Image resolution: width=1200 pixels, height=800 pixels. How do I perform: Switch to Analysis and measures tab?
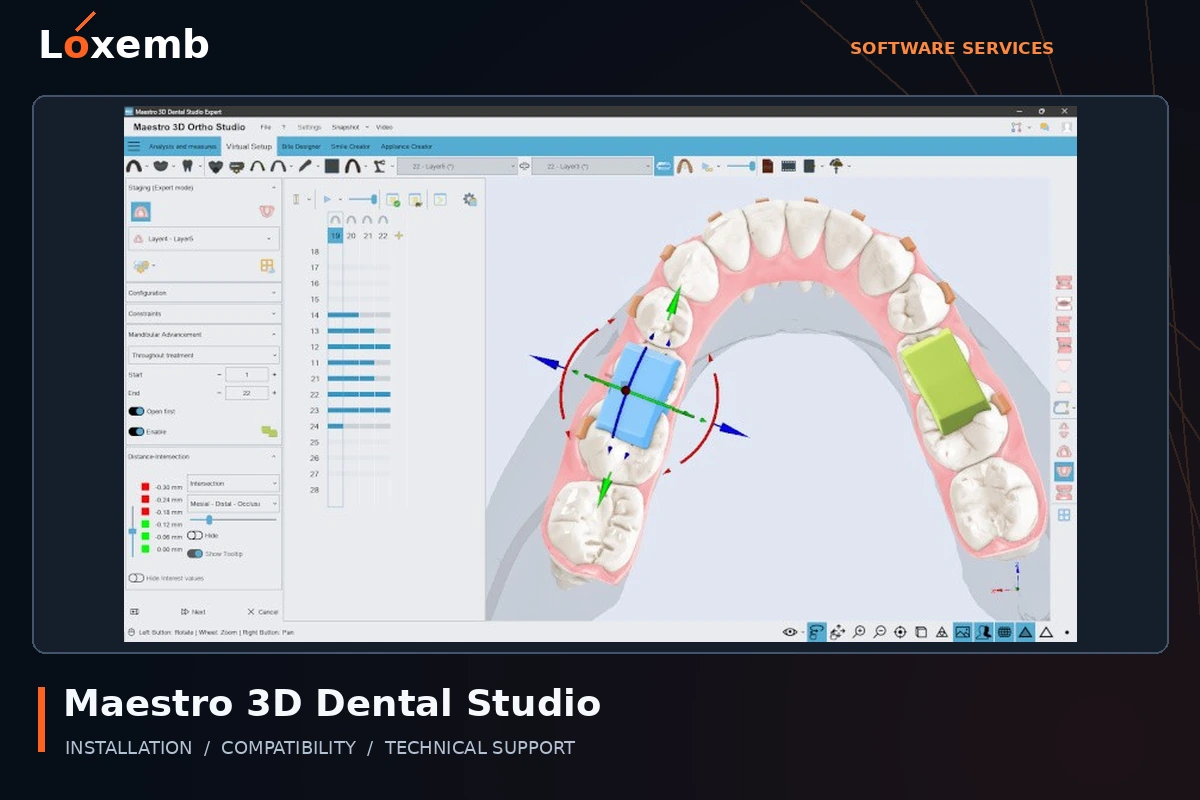pos(183,146)
